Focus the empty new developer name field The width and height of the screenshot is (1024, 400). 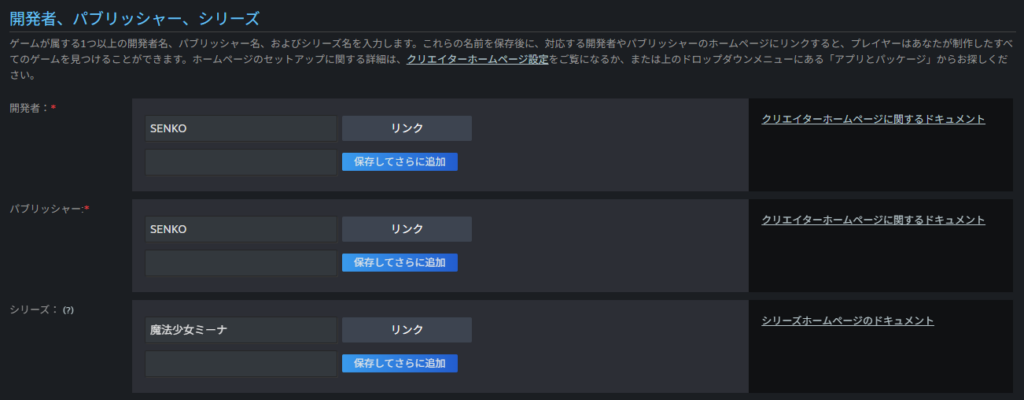click(241, 161)
